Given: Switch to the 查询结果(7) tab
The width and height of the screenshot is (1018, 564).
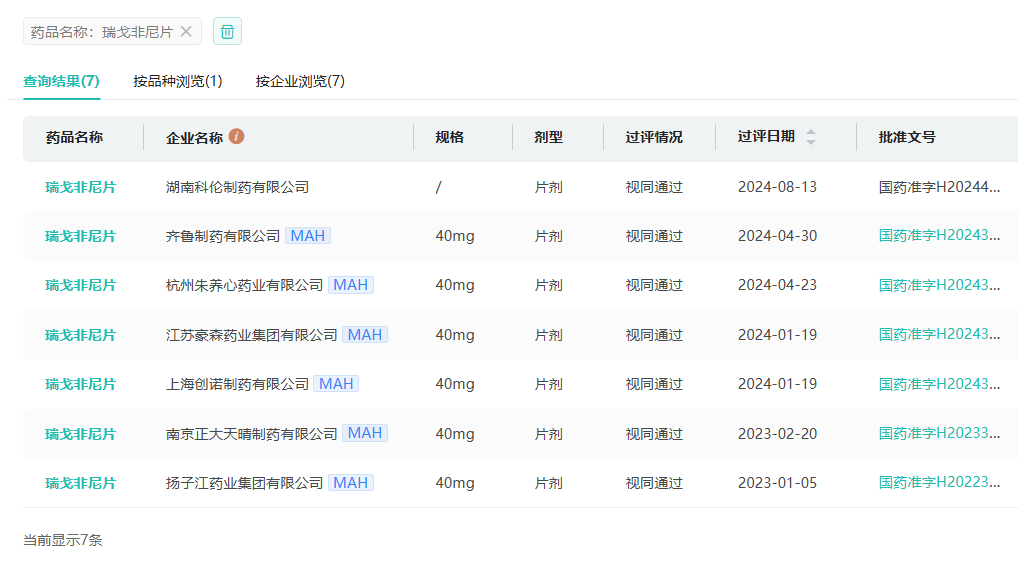Looking at the screenshot, I should coord(61,81).
